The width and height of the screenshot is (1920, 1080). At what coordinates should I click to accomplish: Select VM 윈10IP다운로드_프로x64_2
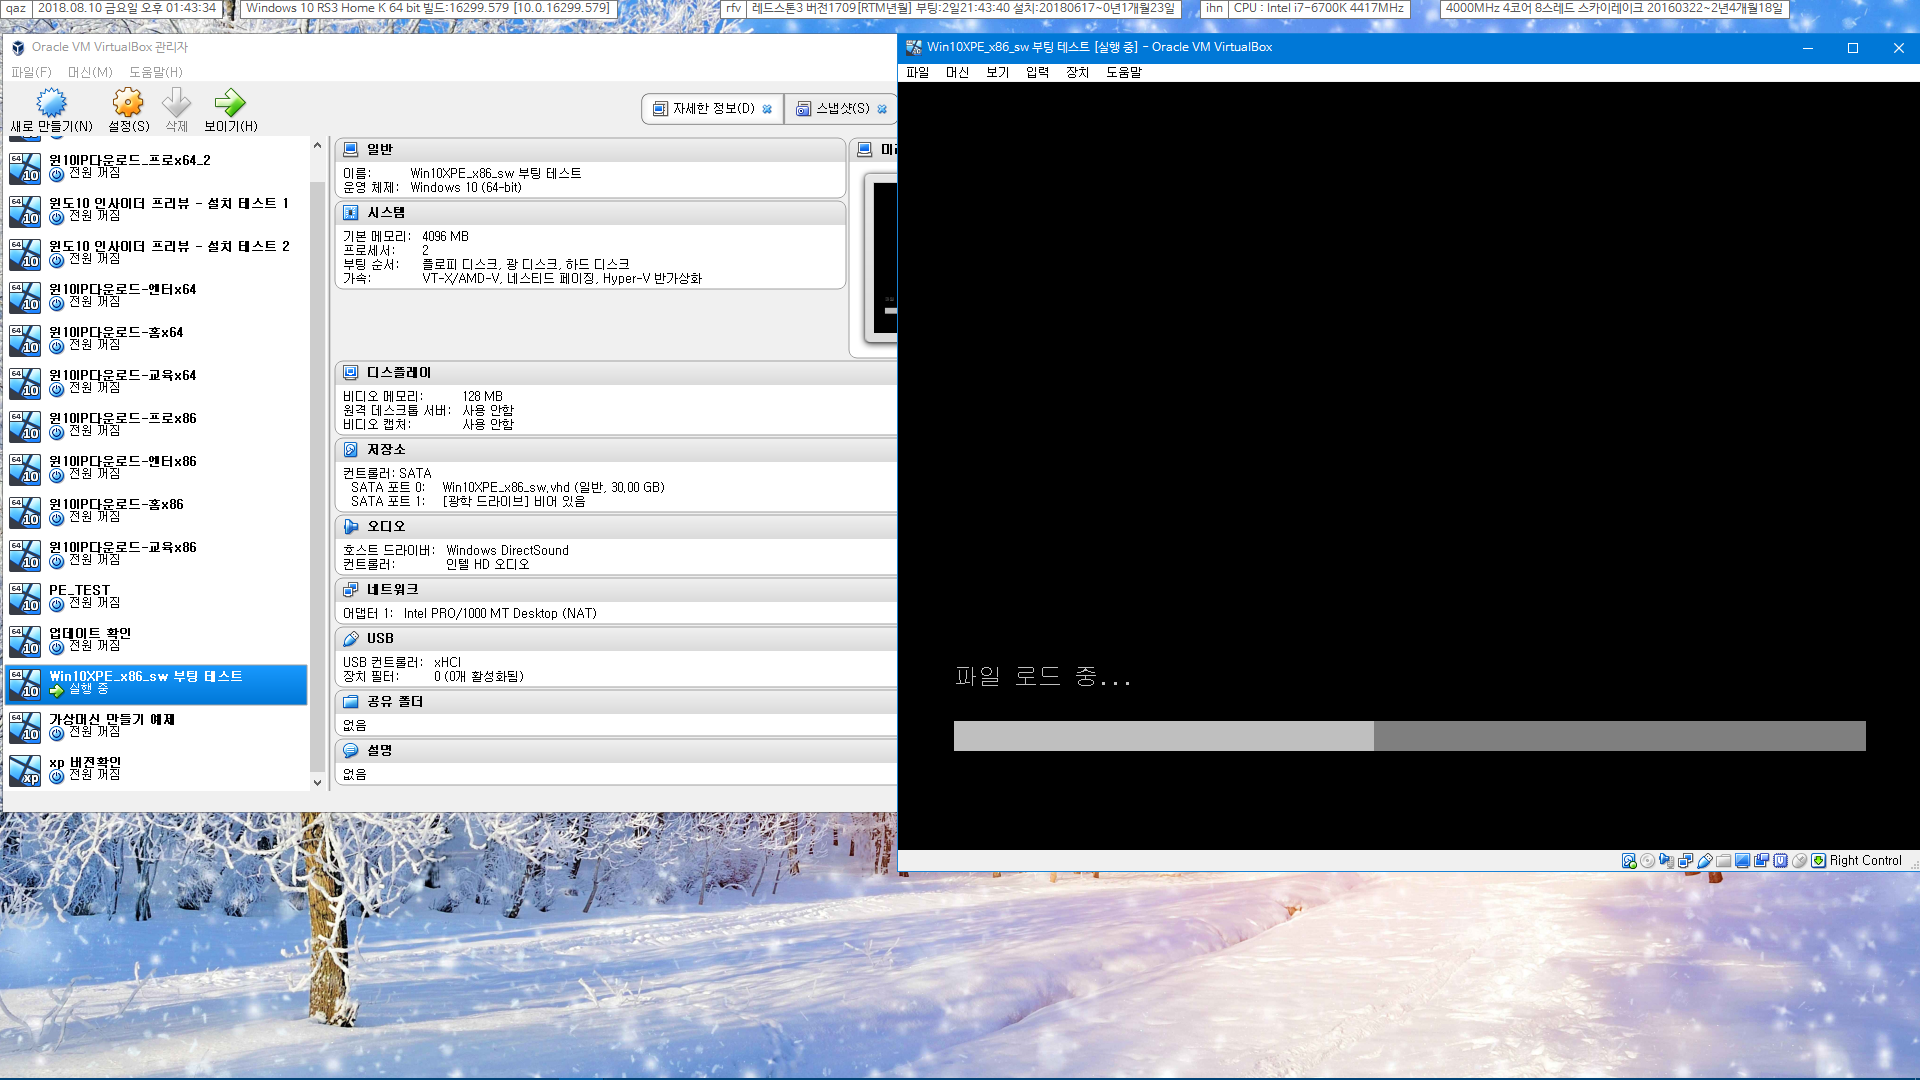coord(157,167)
